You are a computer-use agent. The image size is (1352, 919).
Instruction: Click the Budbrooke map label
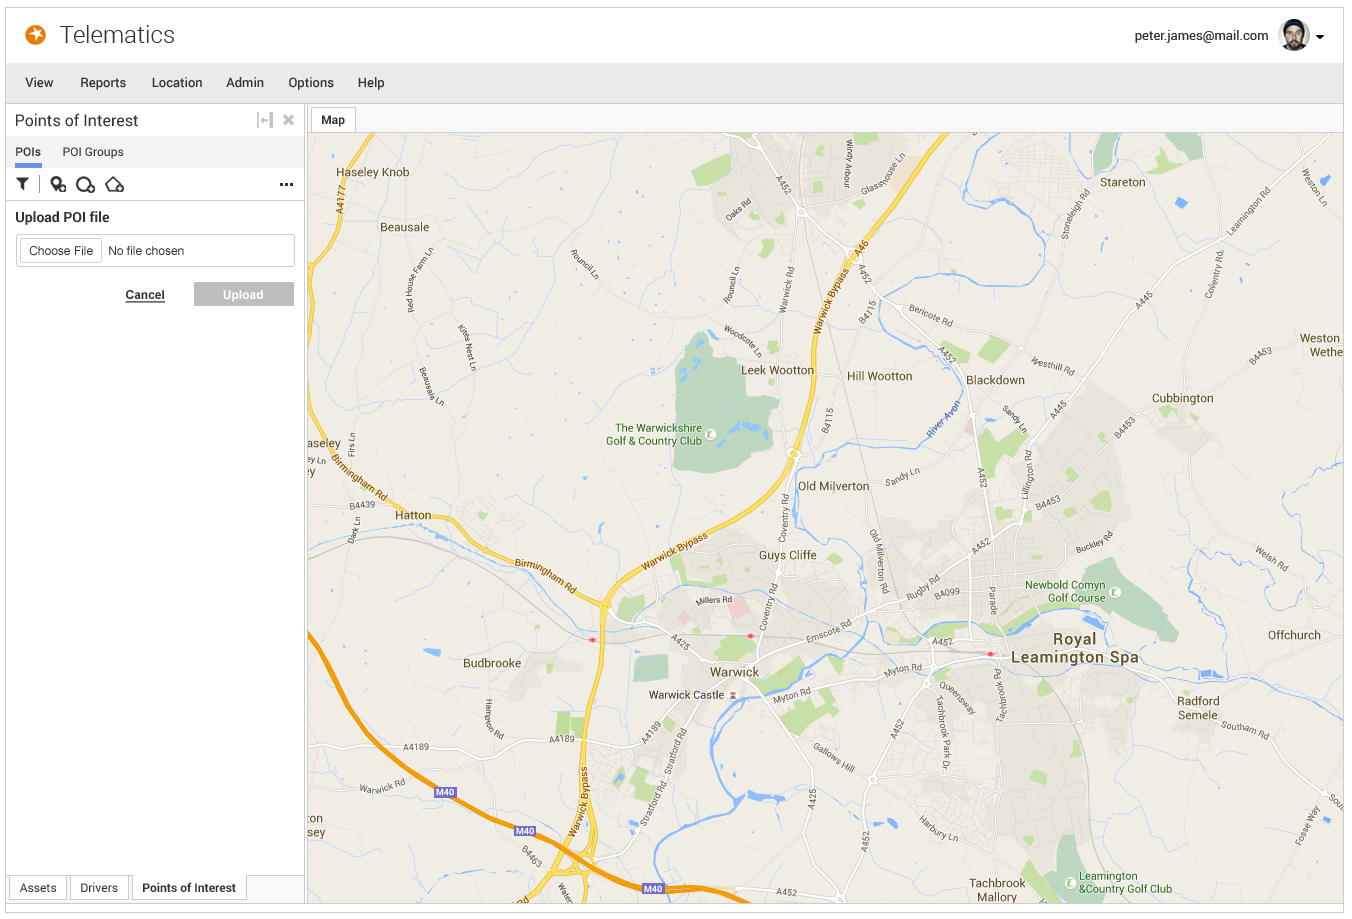point(492,663)
